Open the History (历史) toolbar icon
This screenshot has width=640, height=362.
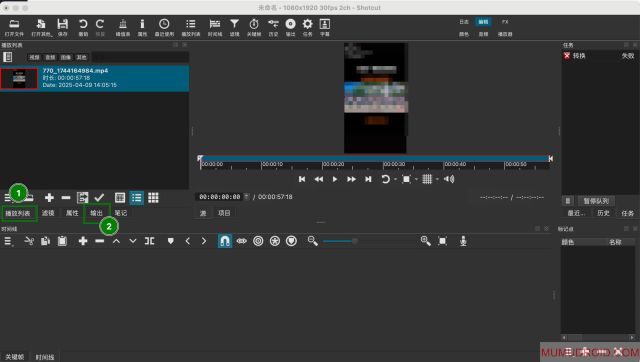(x=273, y=24)
